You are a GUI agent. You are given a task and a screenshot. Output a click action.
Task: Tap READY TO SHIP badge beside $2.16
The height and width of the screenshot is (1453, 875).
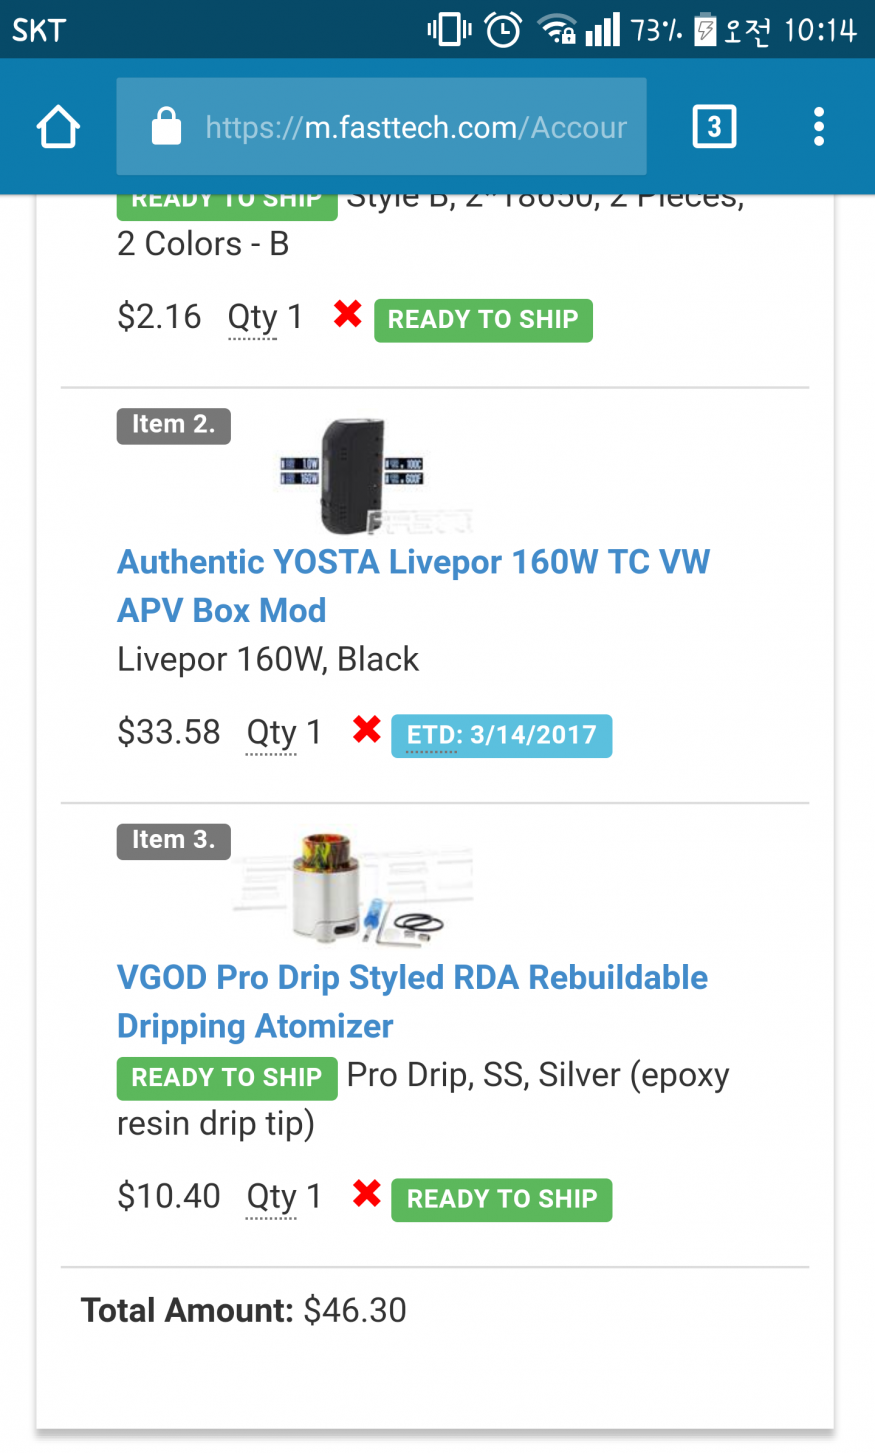click(483, 320)
